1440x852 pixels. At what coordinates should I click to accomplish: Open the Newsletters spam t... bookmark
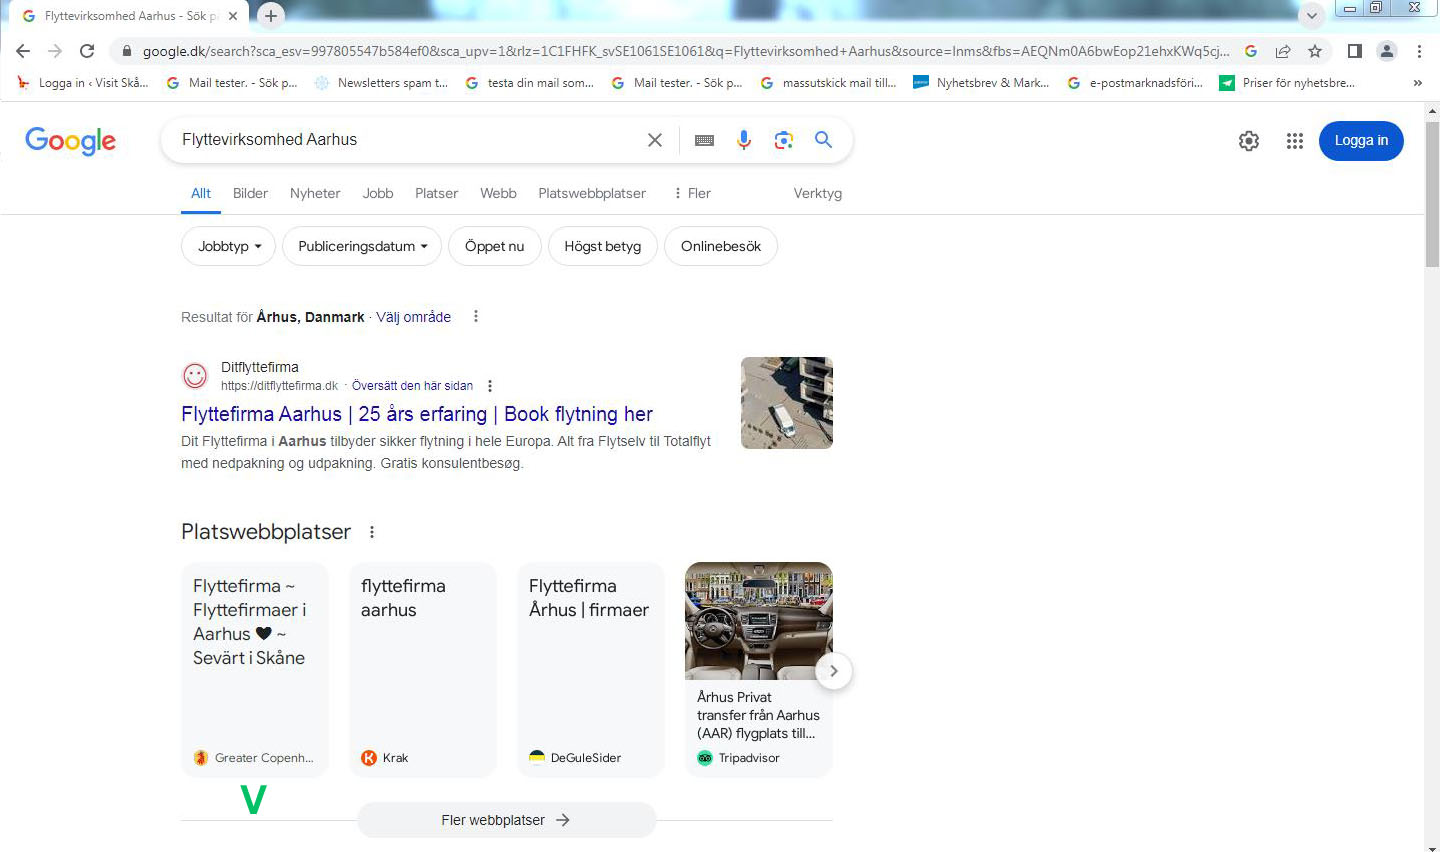tap(381, 83)
